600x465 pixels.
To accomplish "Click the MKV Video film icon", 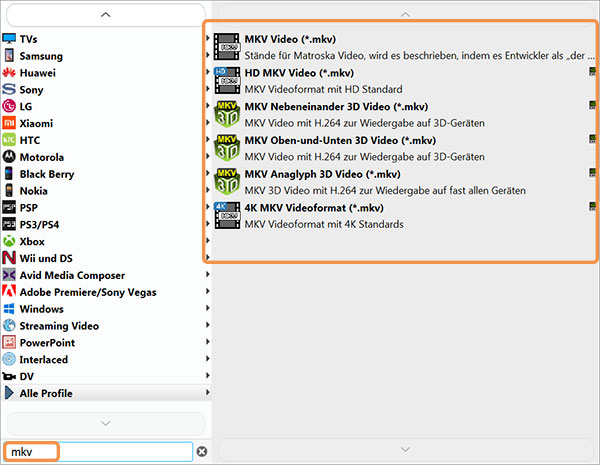I will (227, 47).
